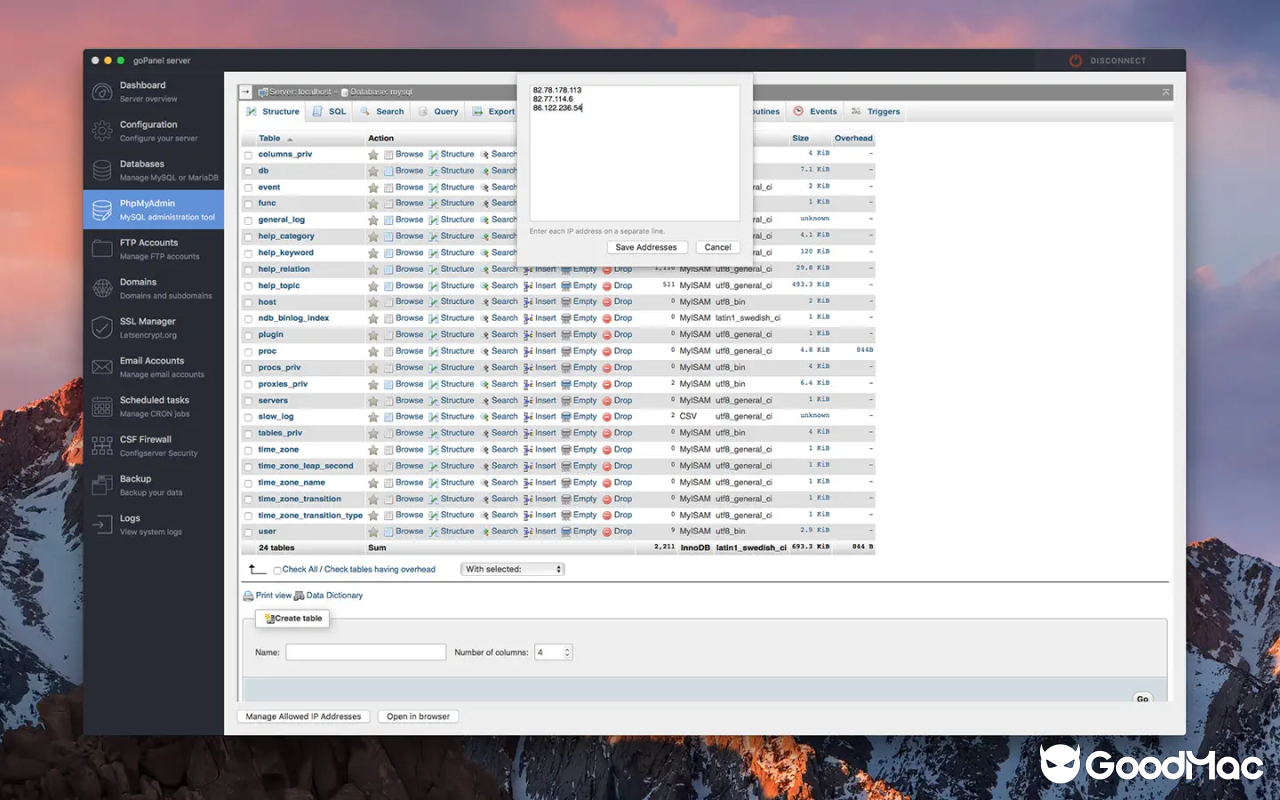
Task: Click the Save Addresses button
Action: 646,247
